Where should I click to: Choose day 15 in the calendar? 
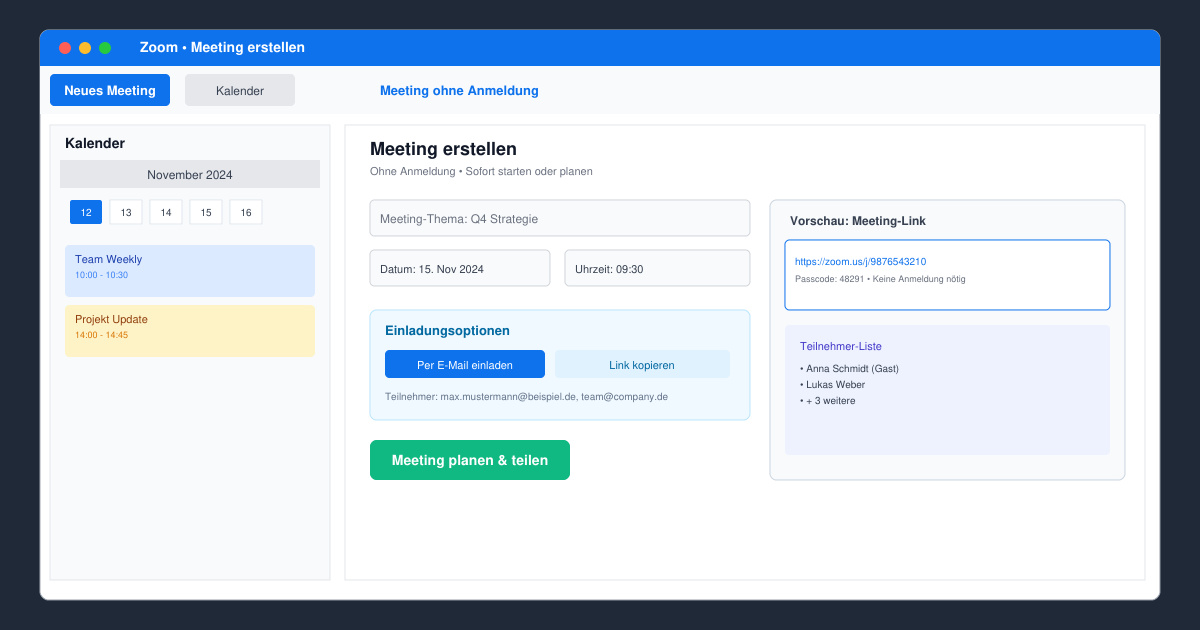coord(206,212)
